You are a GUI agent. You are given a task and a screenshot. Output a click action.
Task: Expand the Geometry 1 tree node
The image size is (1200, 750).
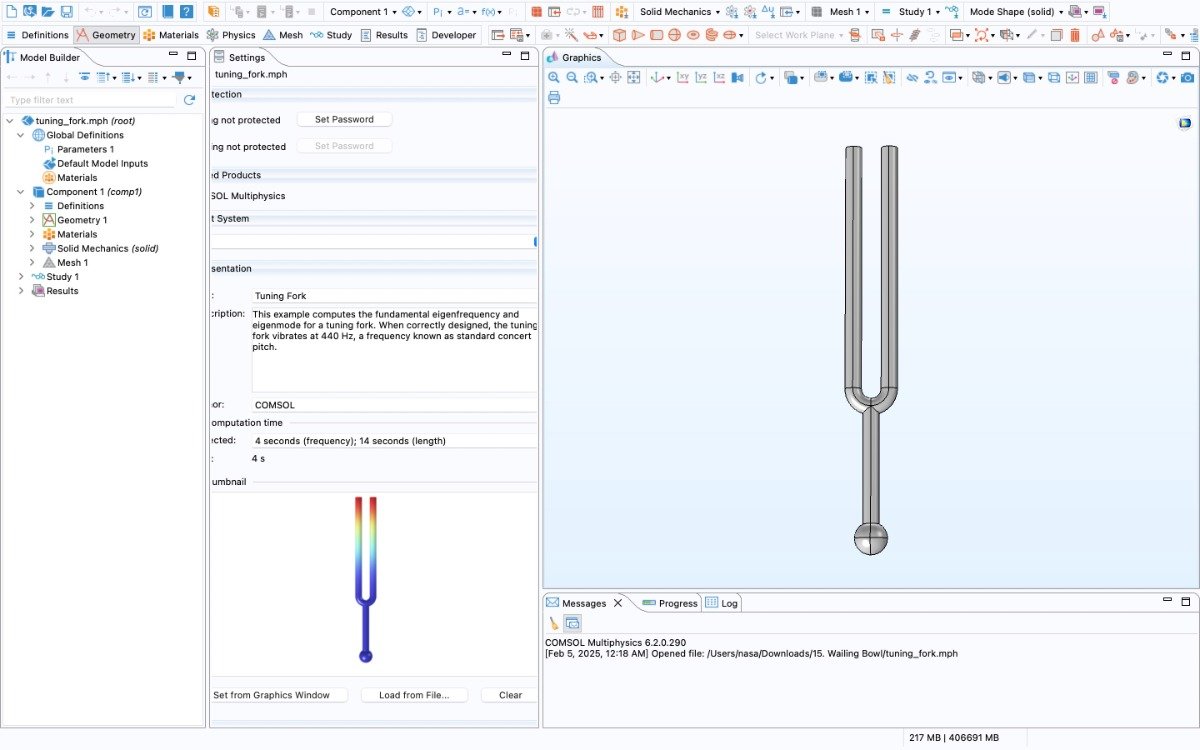[x=32, y=220]
